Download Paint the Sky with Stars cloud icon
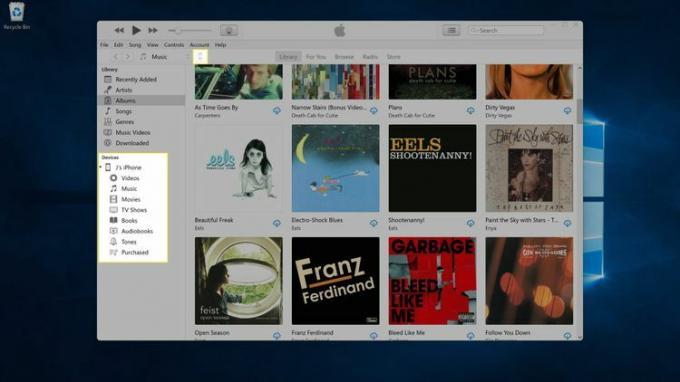This screenshot has height=382, width=680. [x=567, y=223]
